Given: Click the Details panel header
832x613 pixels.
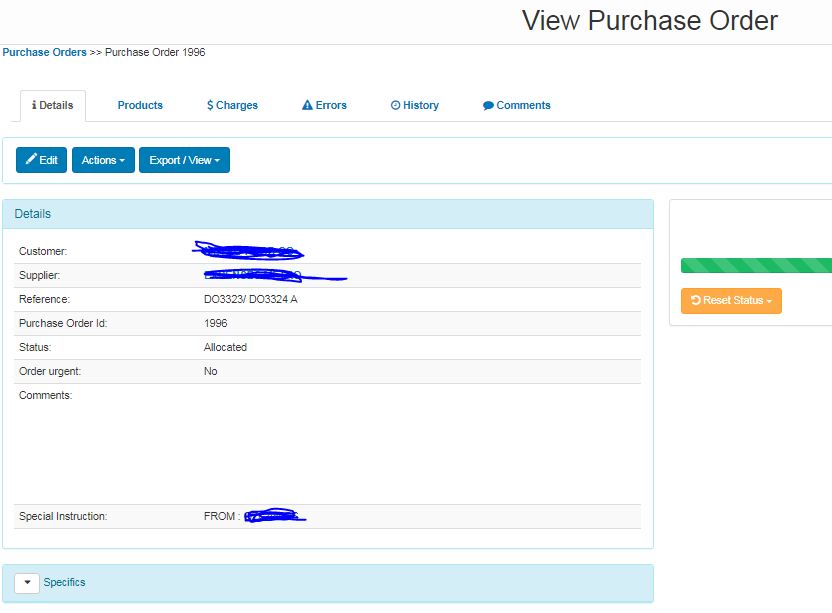Looking at the screenshot, I should 327,214.
